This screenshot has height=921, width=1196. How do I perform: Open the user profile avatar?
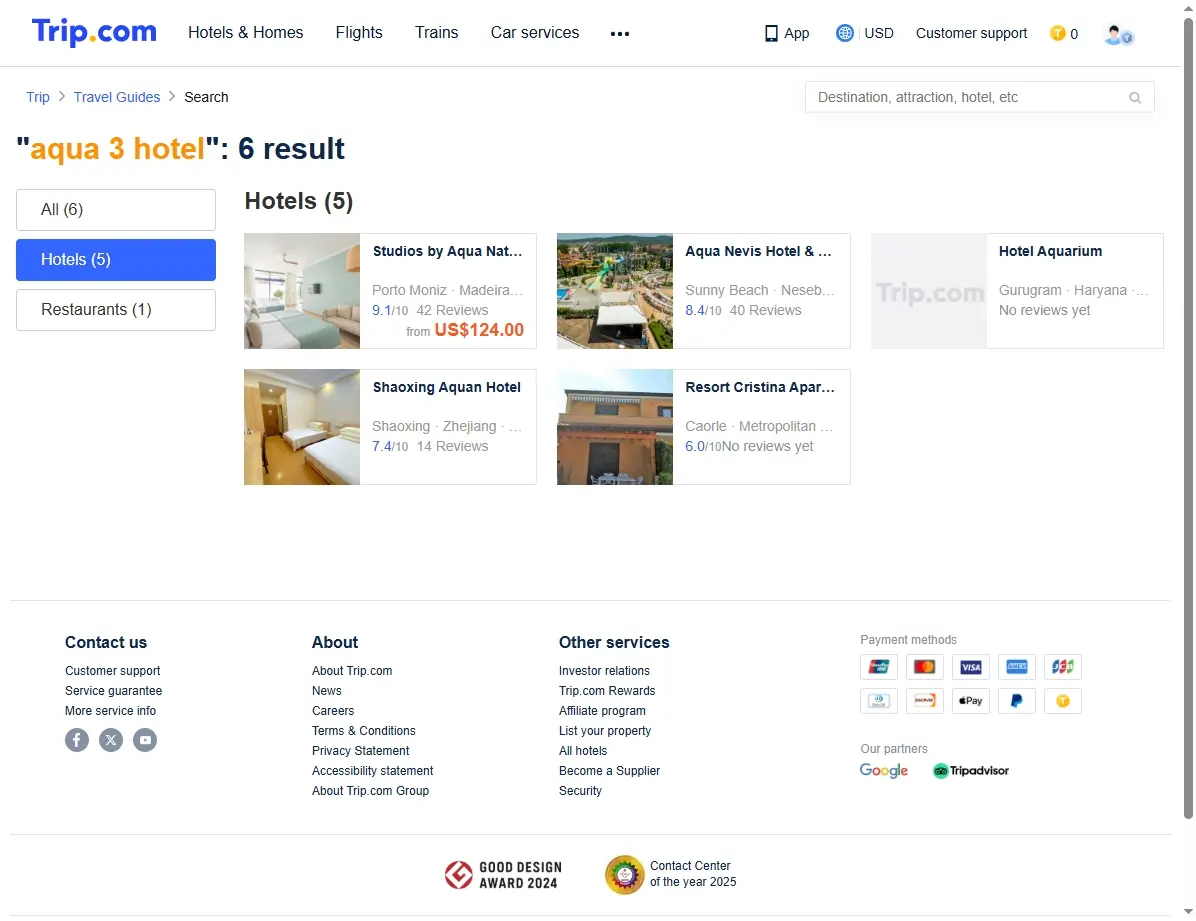1118,35
